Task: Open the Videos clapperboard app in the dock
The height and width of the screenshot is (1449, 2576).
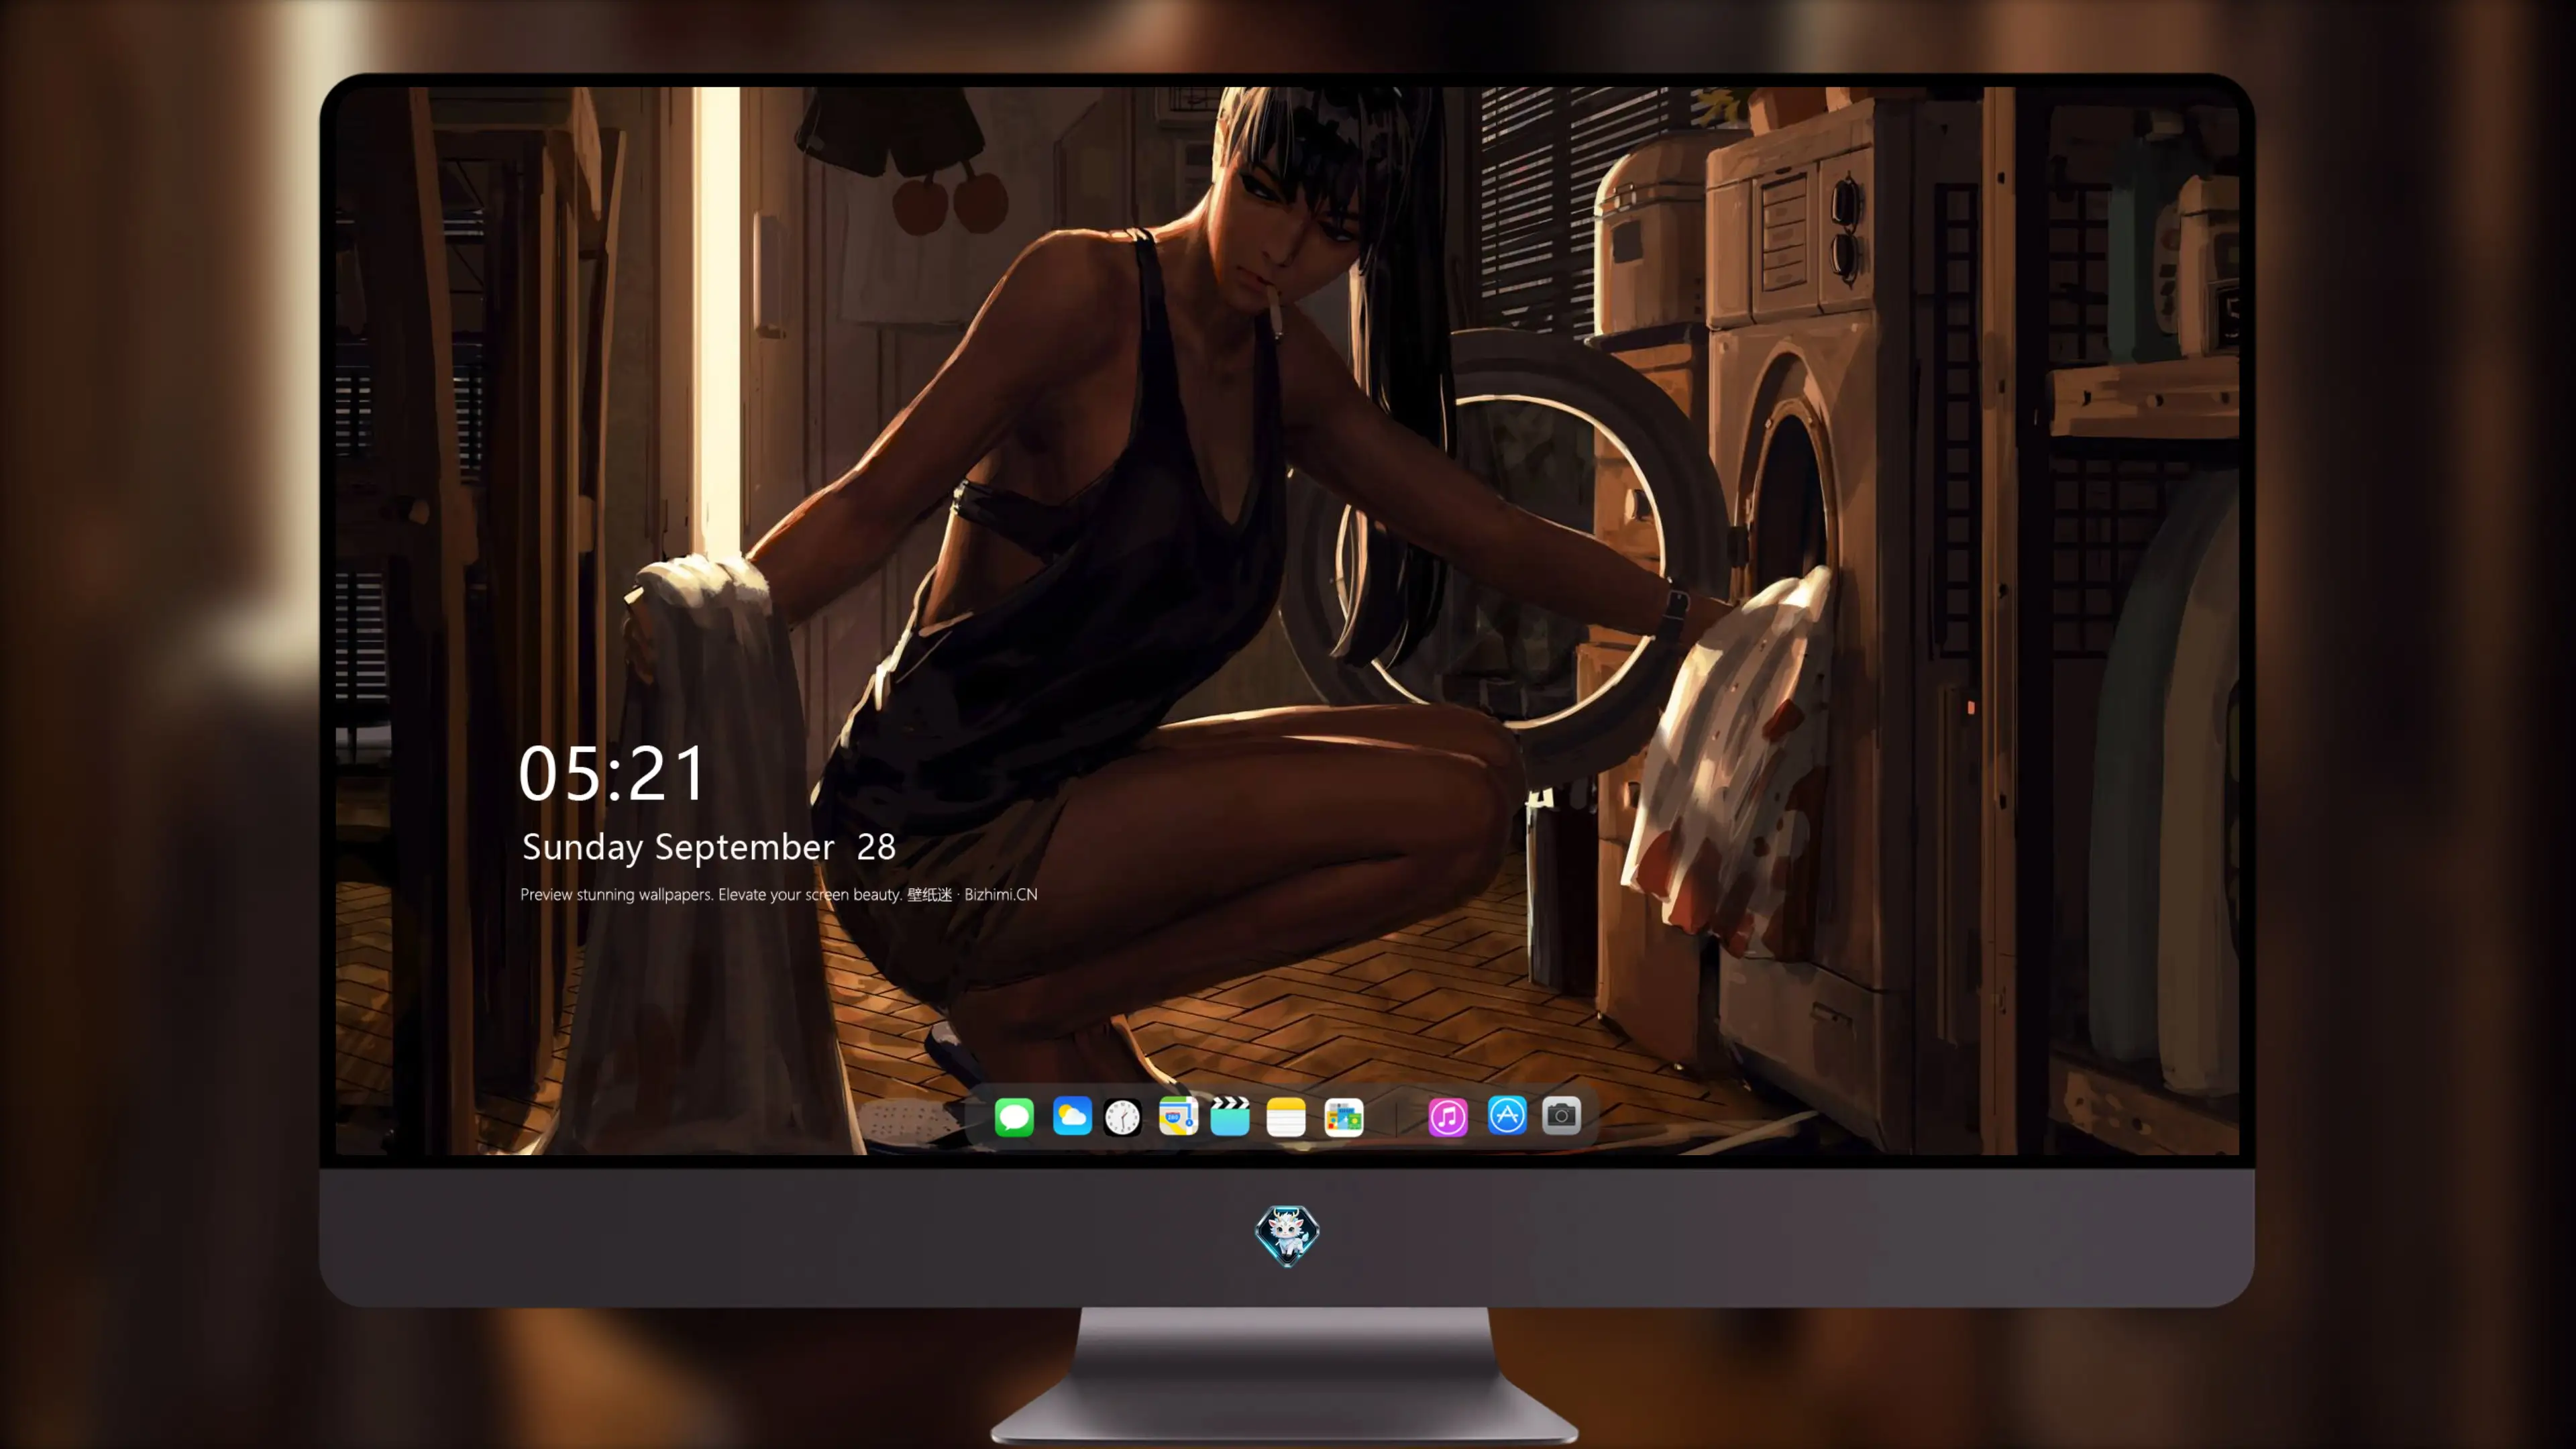Action: click(x=1230, y=1116)
